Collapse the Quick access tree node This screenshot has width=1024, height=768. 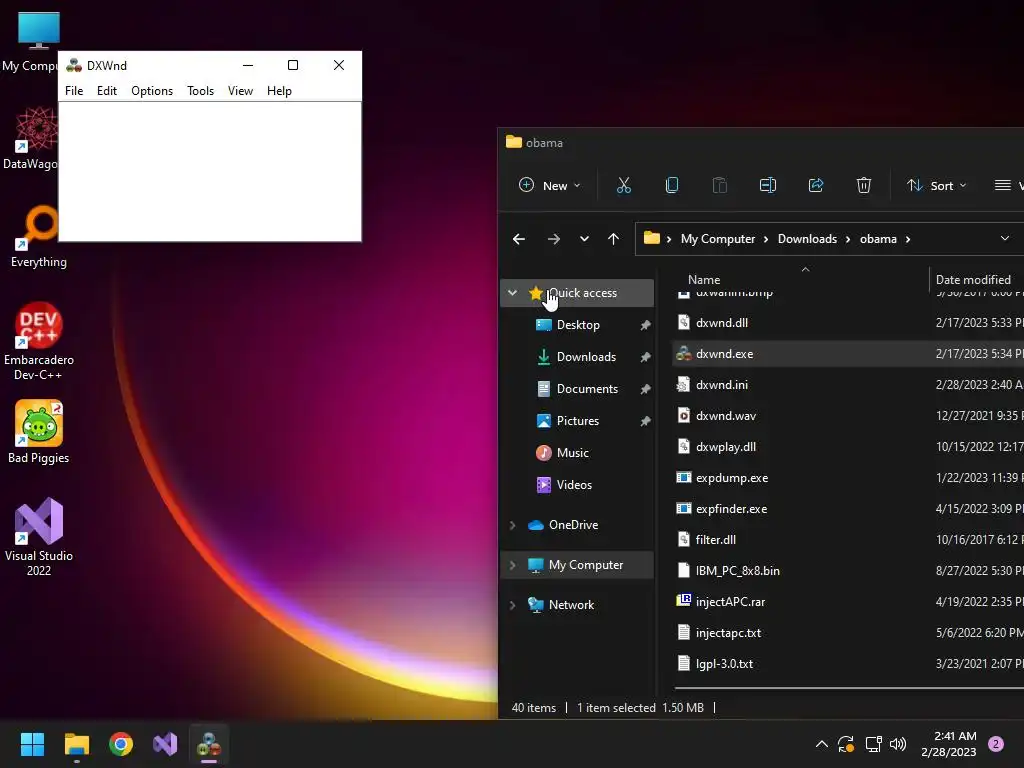513,293
